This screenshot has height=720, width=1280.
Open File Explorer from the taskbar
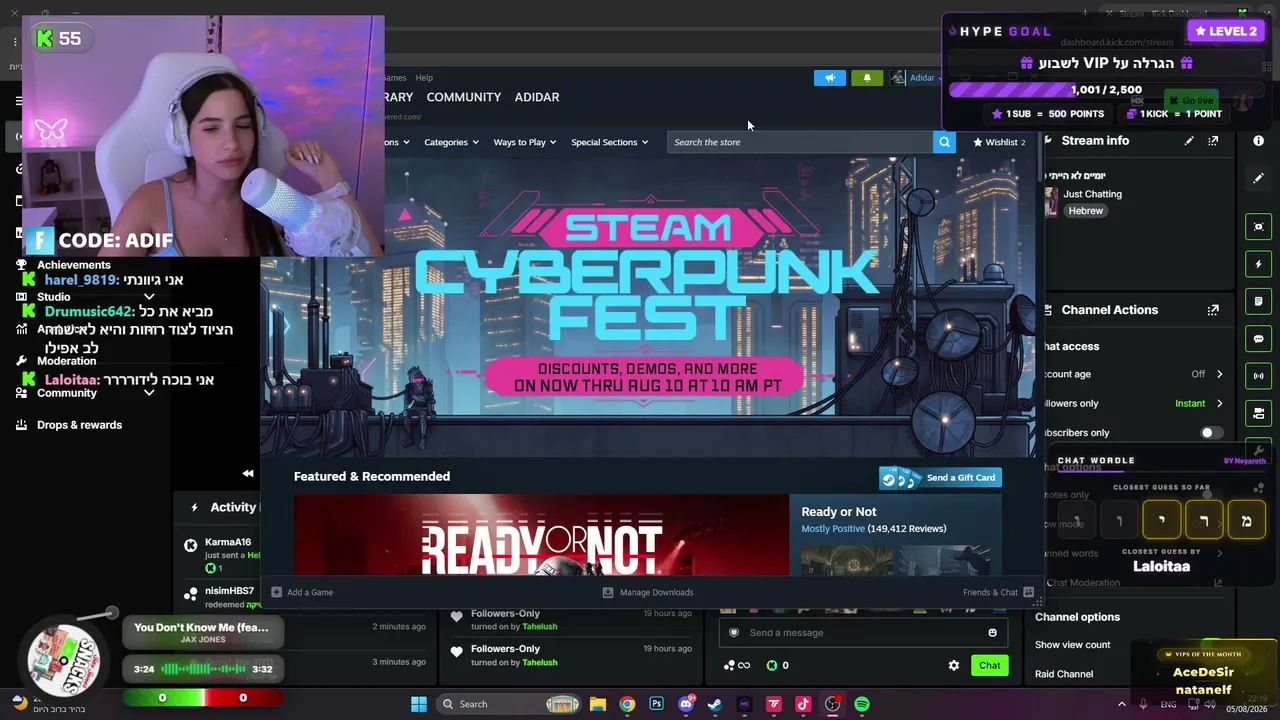(597, 704)
